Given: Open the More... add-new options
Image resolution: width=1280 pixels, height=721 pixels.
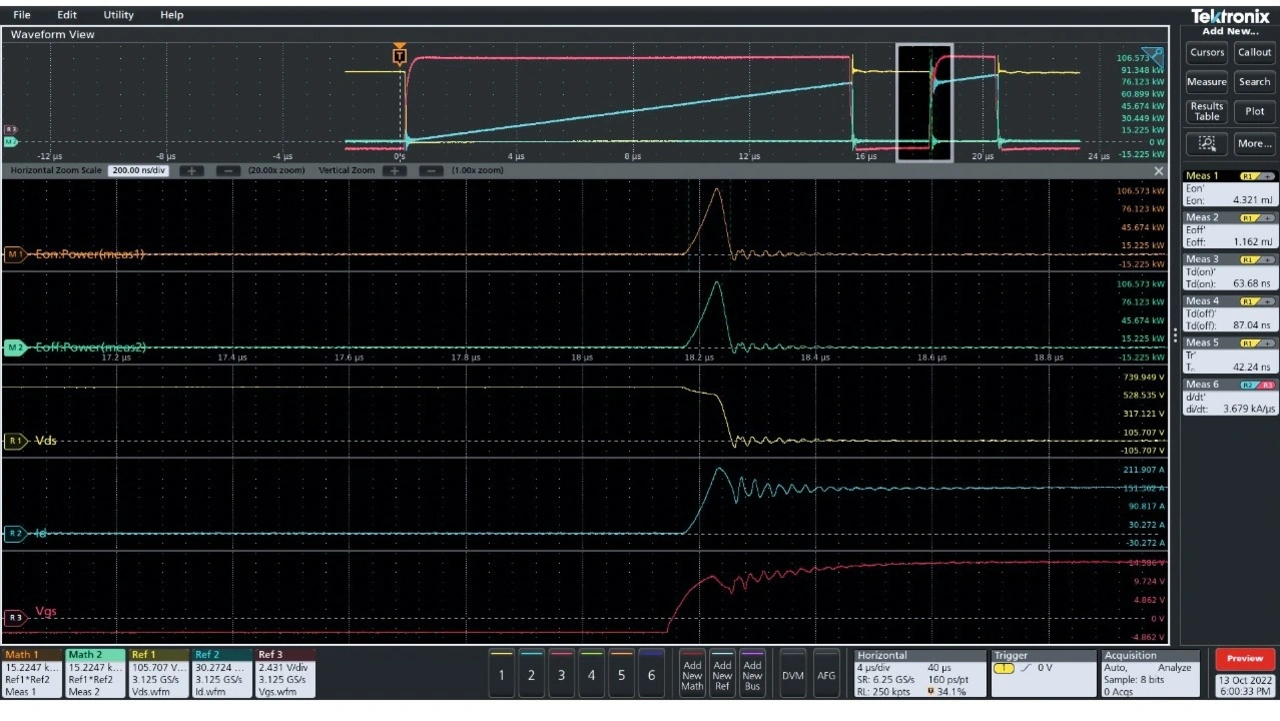Looking at the screenshot, I should coord(1254,143).
